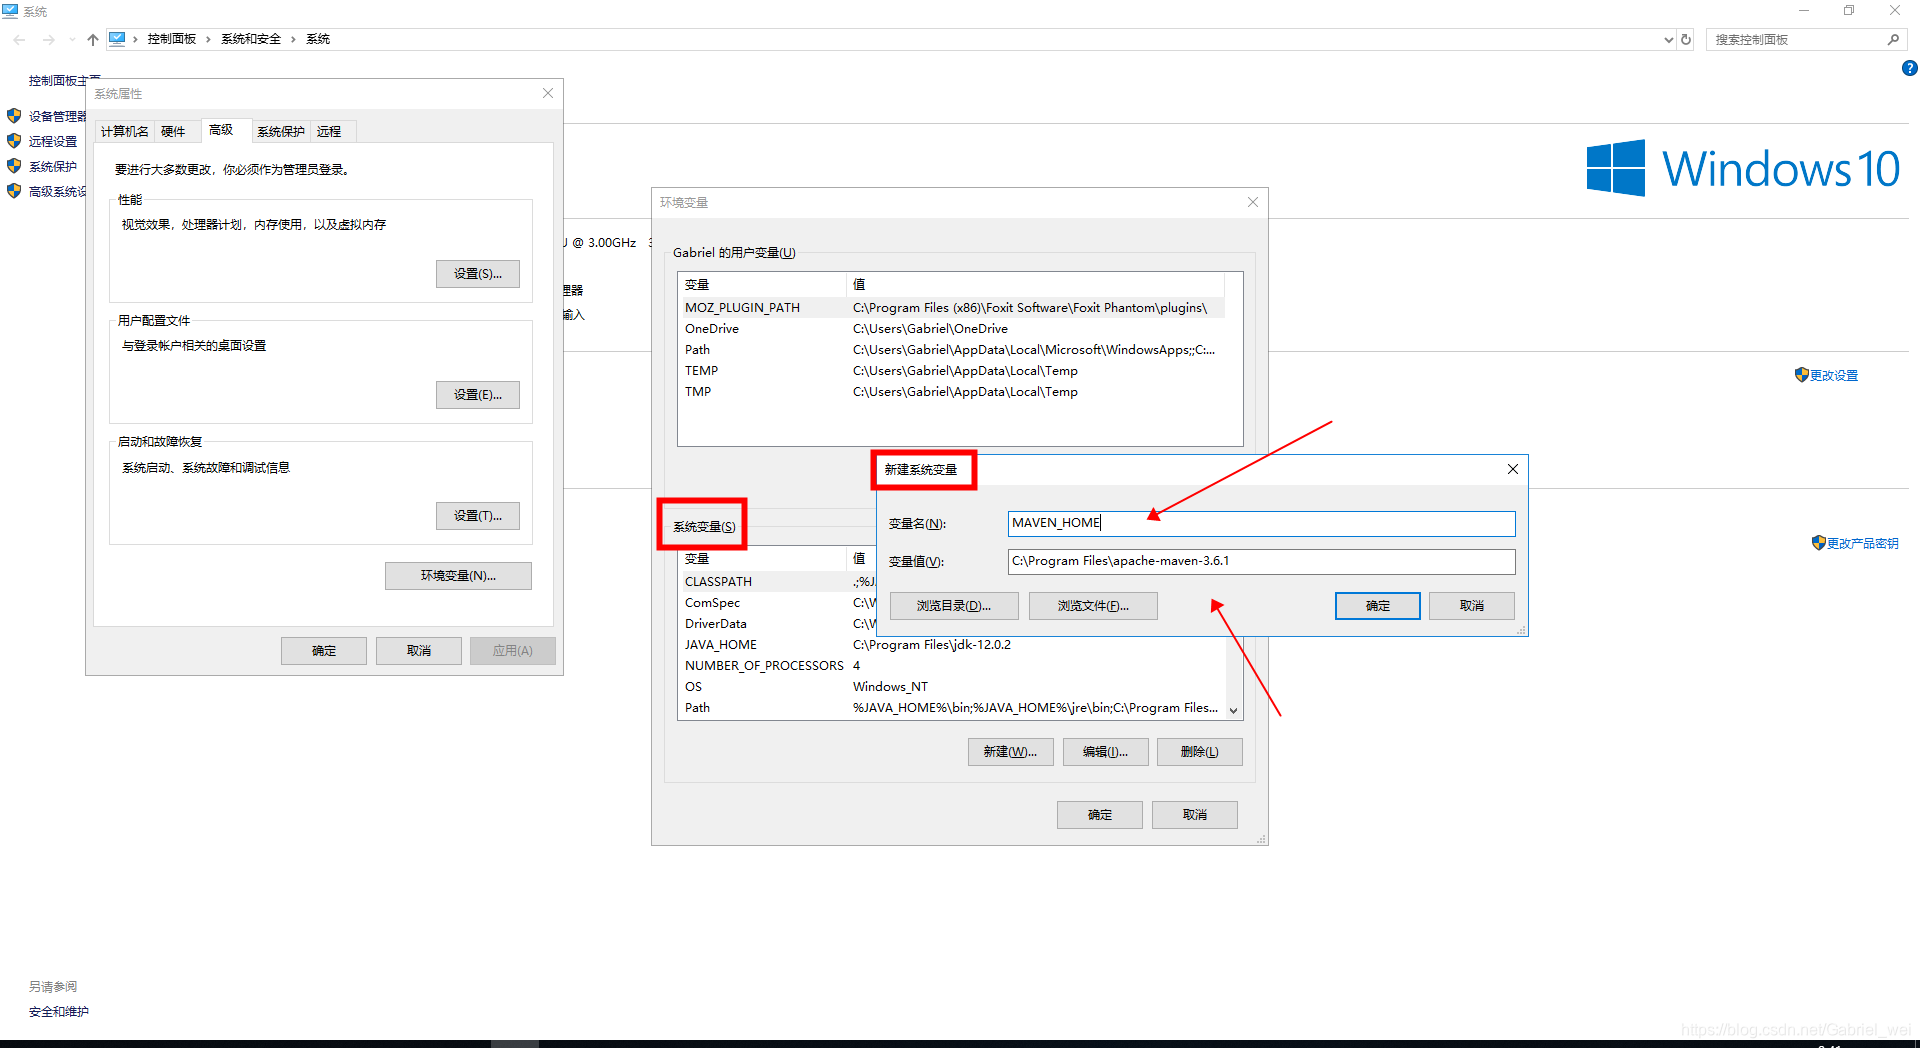
Task: Click shield icon beside 系统保护
Action: click(14, 166)
